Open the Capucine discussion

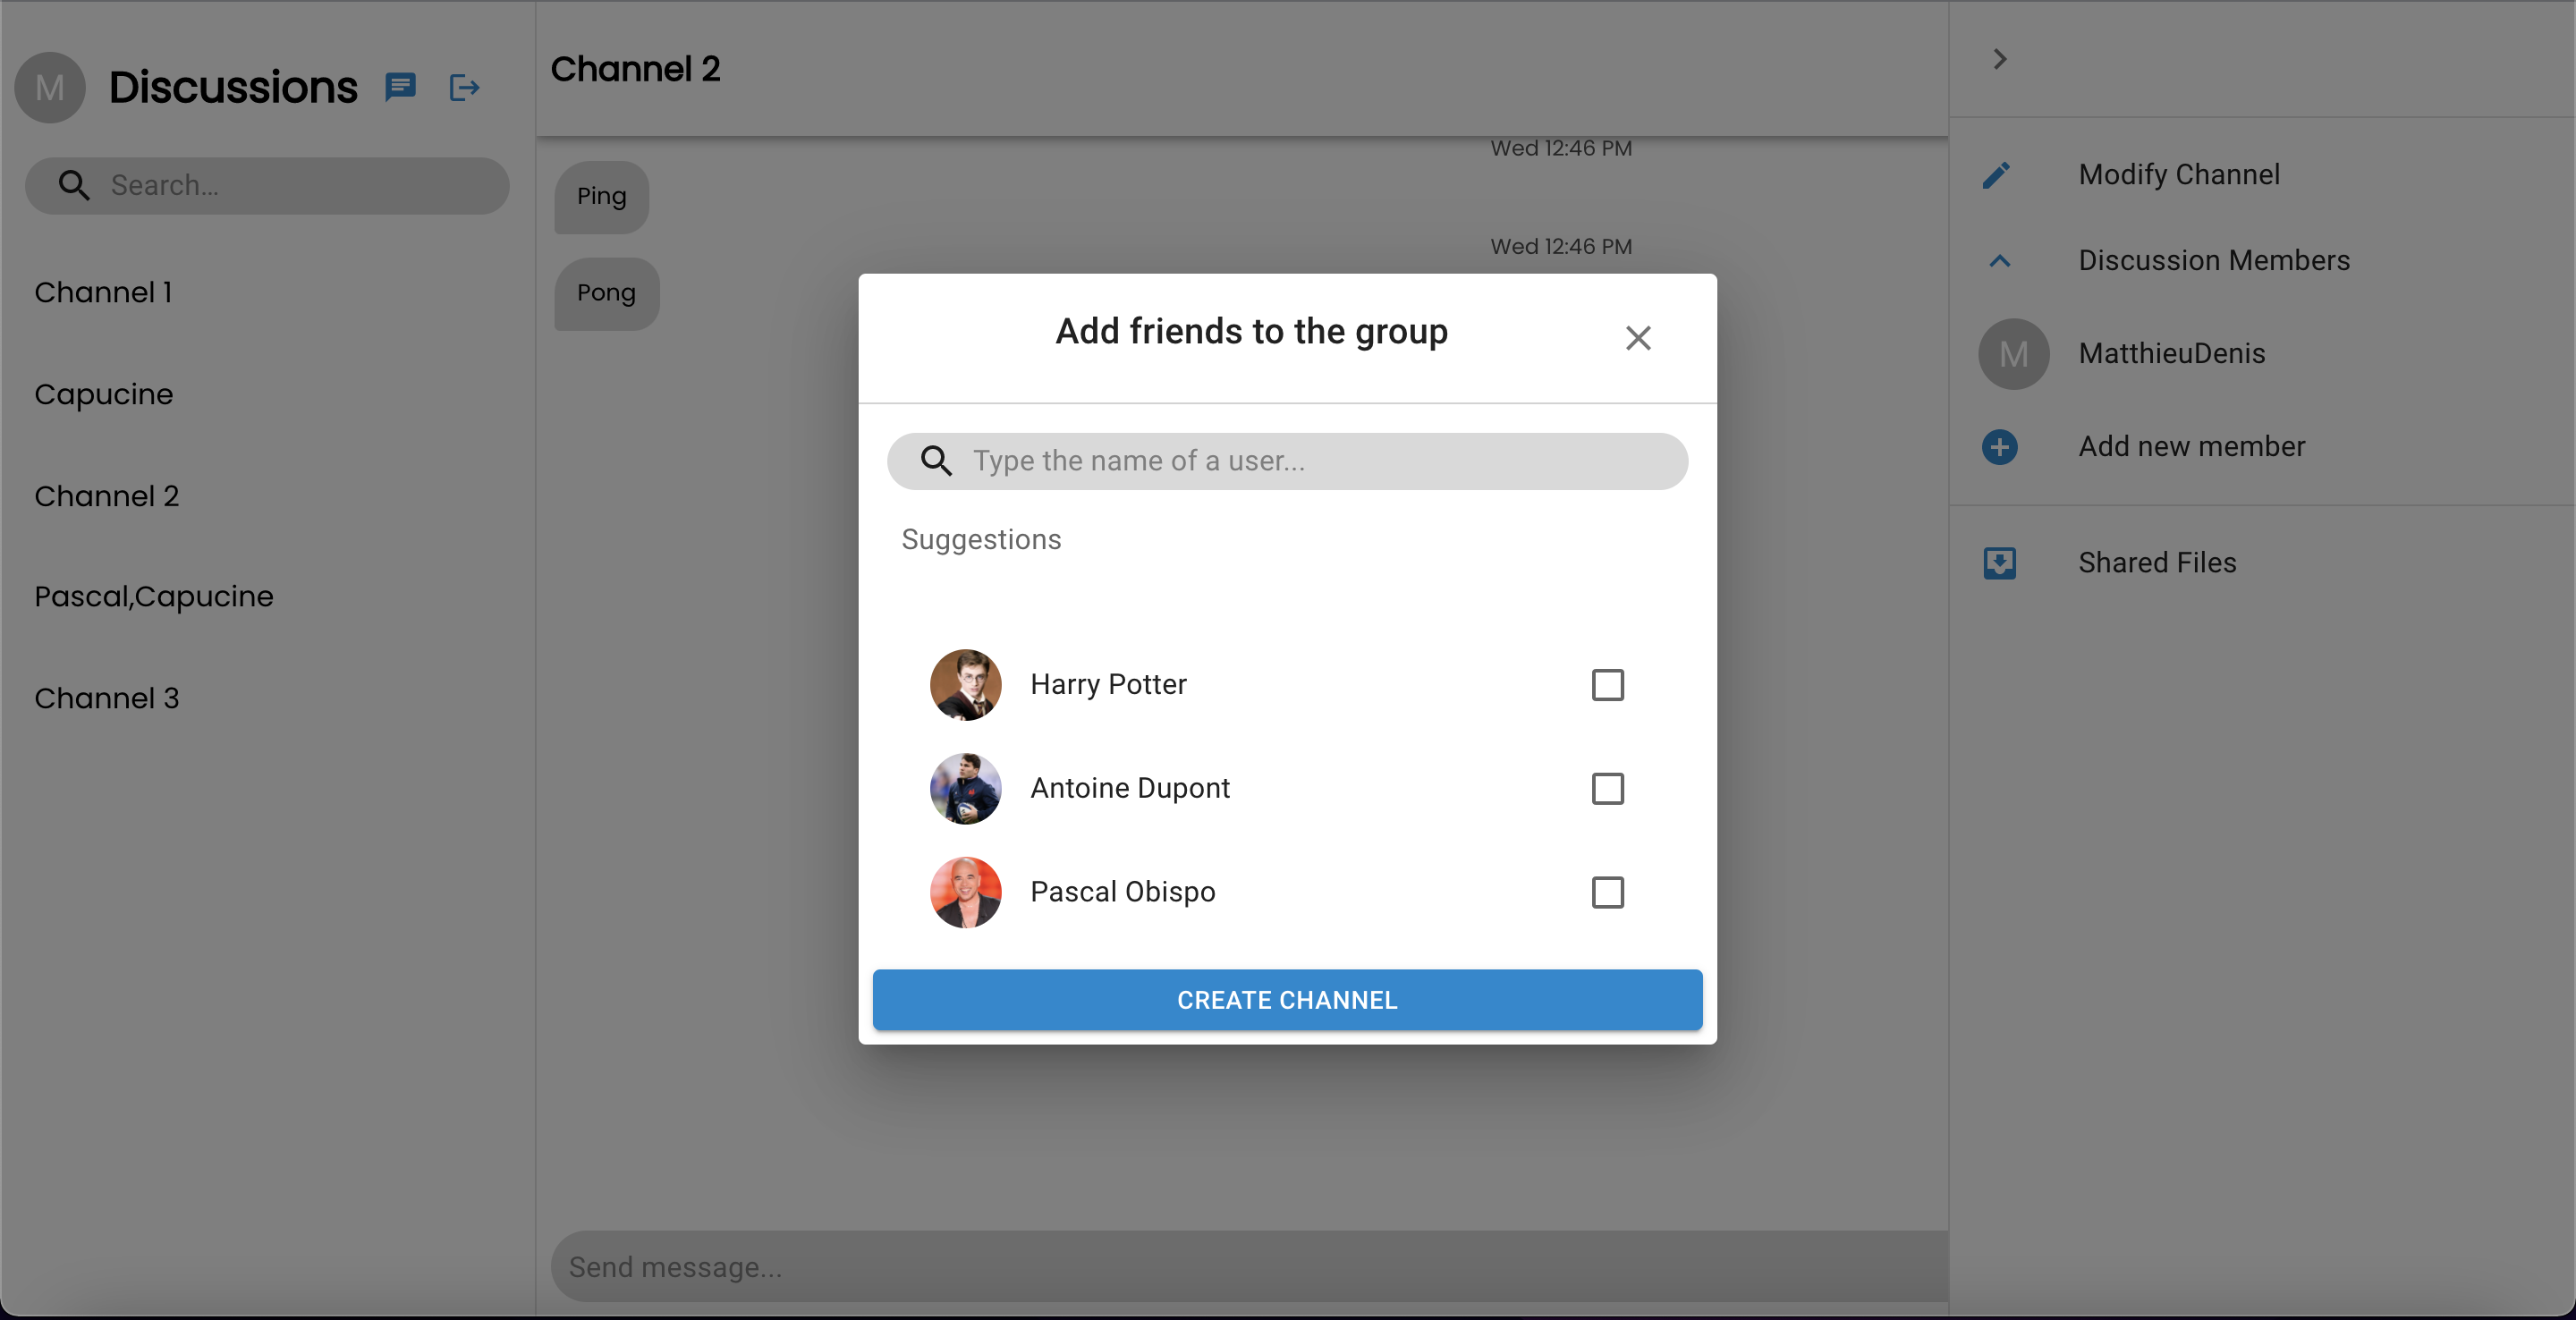[x=104, y=394]
